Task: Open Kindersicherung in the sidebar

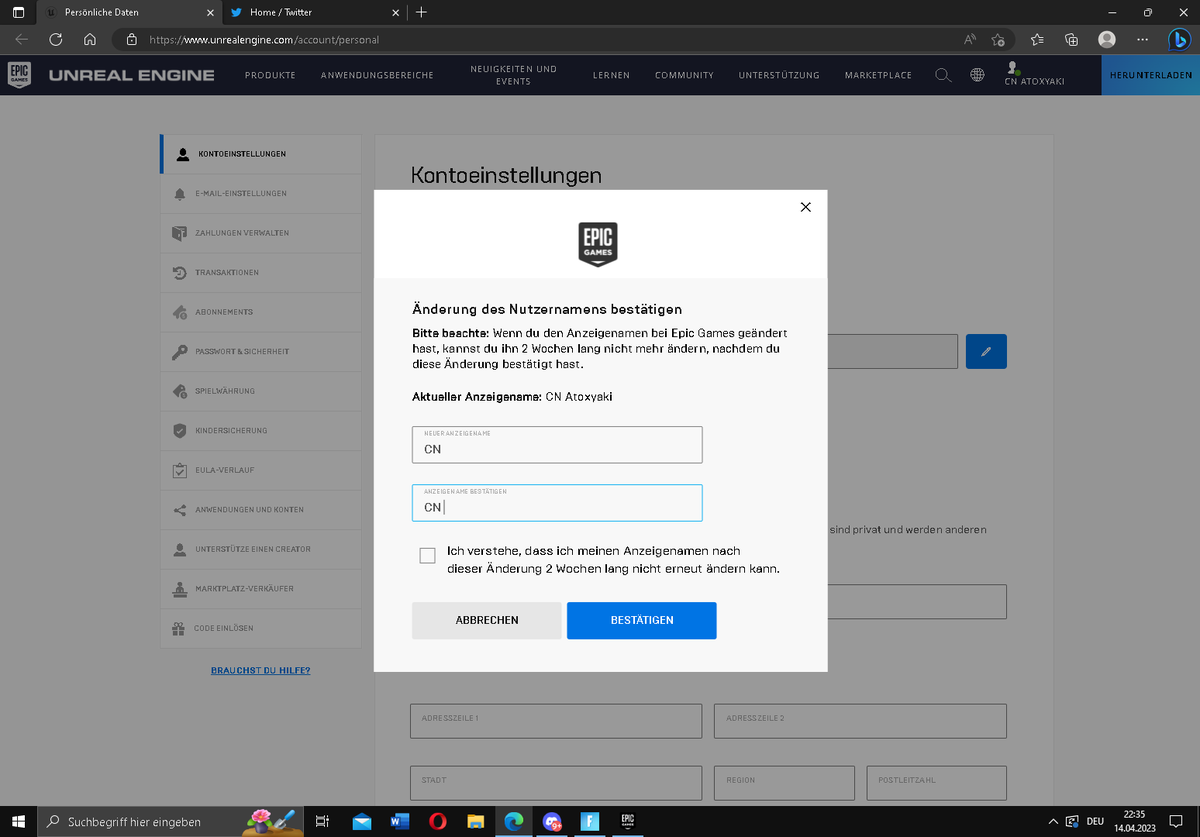Action: tap(260, 431)
